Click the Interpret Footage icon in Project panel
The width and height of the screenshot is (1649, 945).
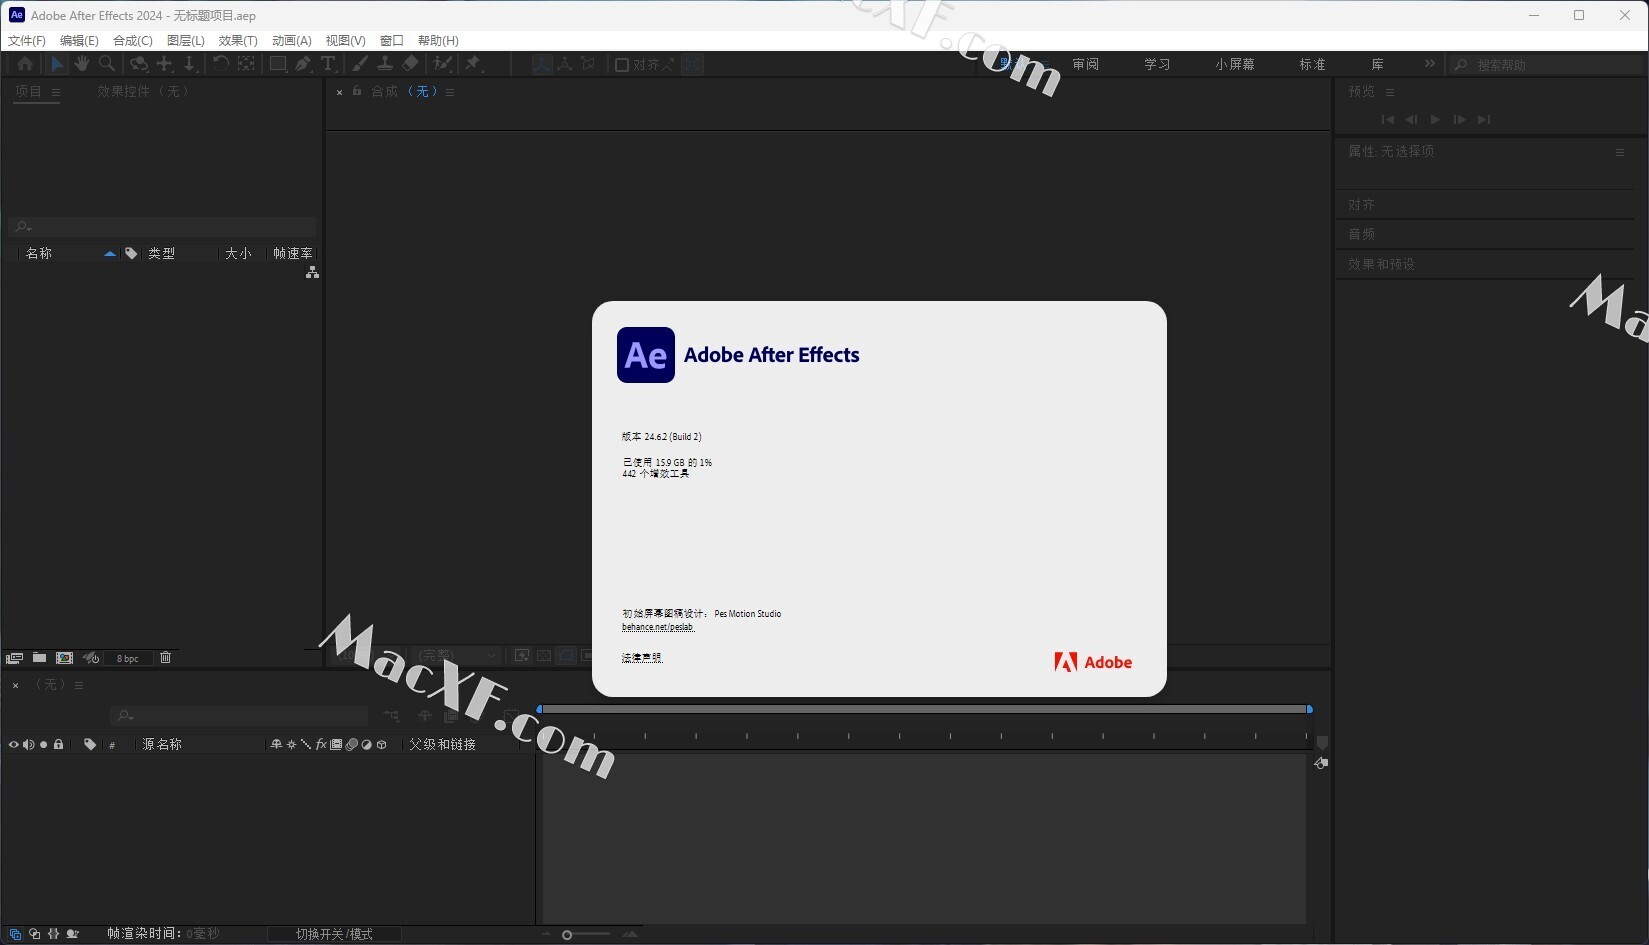(x=15, y=658)
